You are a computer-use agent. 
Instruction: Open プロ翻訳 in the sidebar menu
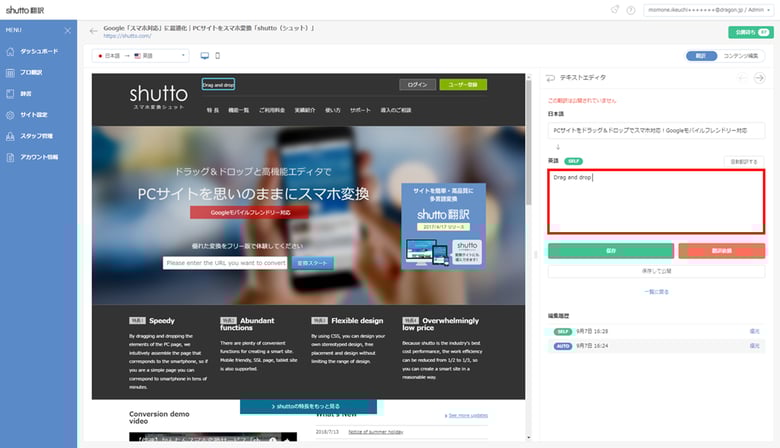[31, 73]
